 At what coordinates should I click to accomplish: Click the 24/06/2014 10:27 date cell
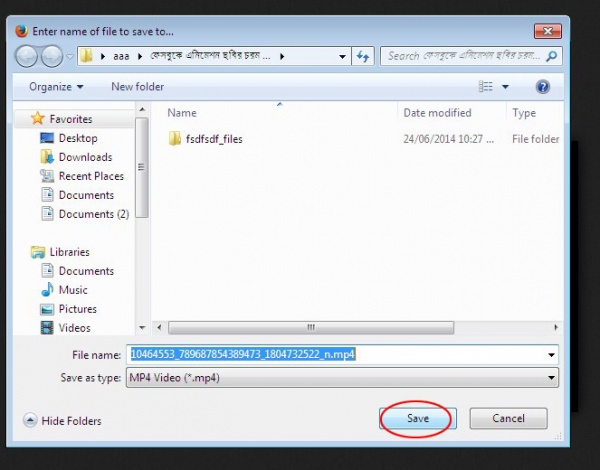pyautogui.click(x=448, y=139)
